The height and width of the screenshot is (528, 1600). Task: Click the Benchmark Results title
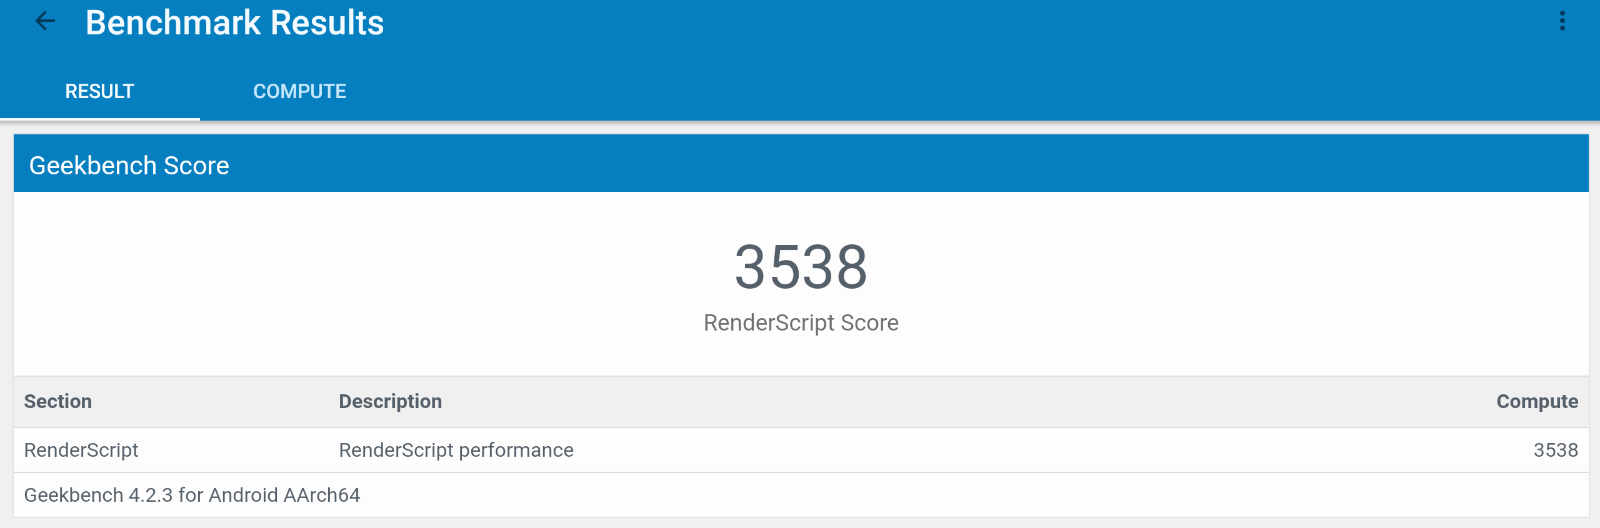tap(235, 22)
